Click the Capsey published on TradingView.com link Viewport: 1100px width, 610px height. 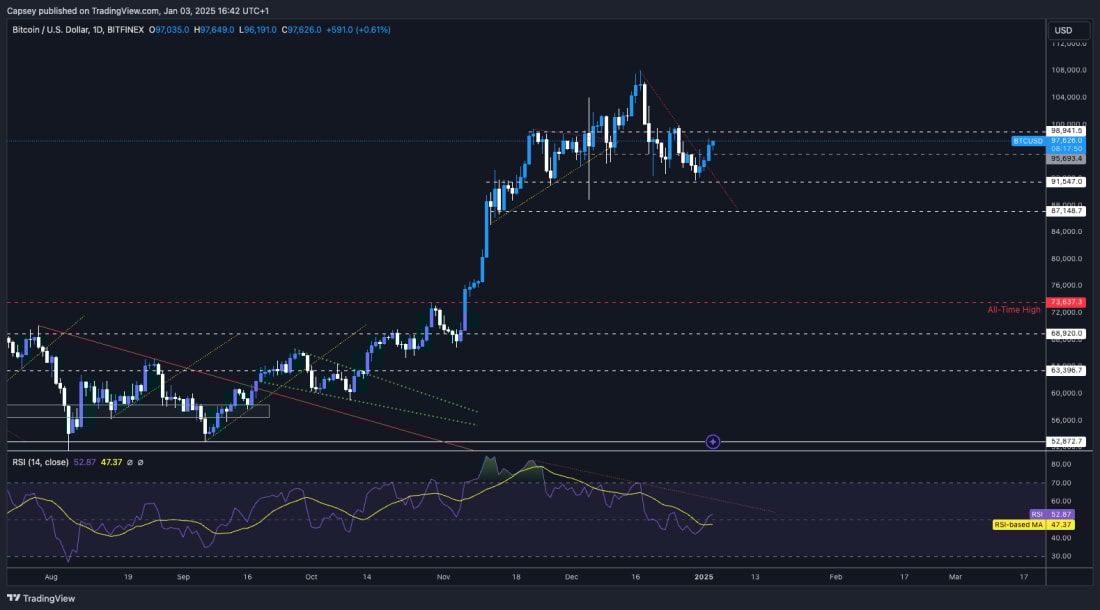click(x=100, y=12)
